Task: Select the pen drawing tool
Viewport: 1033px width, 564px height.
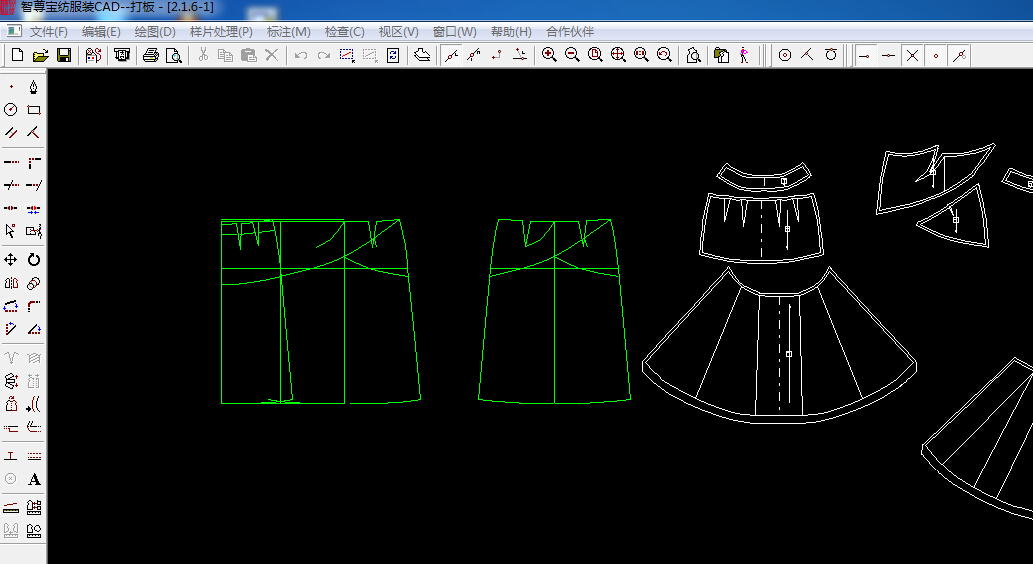Action: (x=34, y=87)
